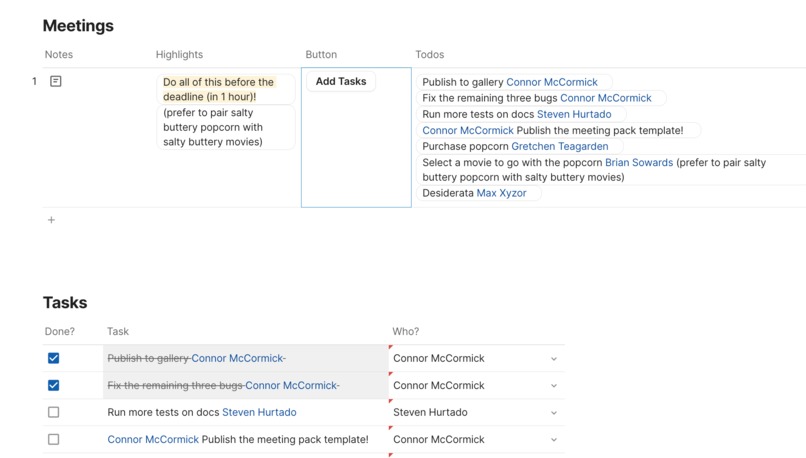This screenshot has width=806, height=458.
Task: Click the Task column header
Action: [118, 332]
